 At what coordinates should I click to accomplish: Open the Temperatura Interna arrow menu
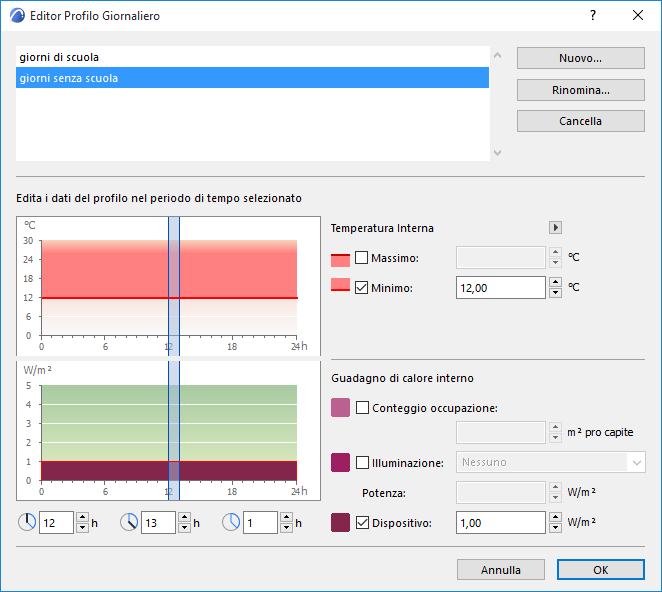click(x=556, y=228)
